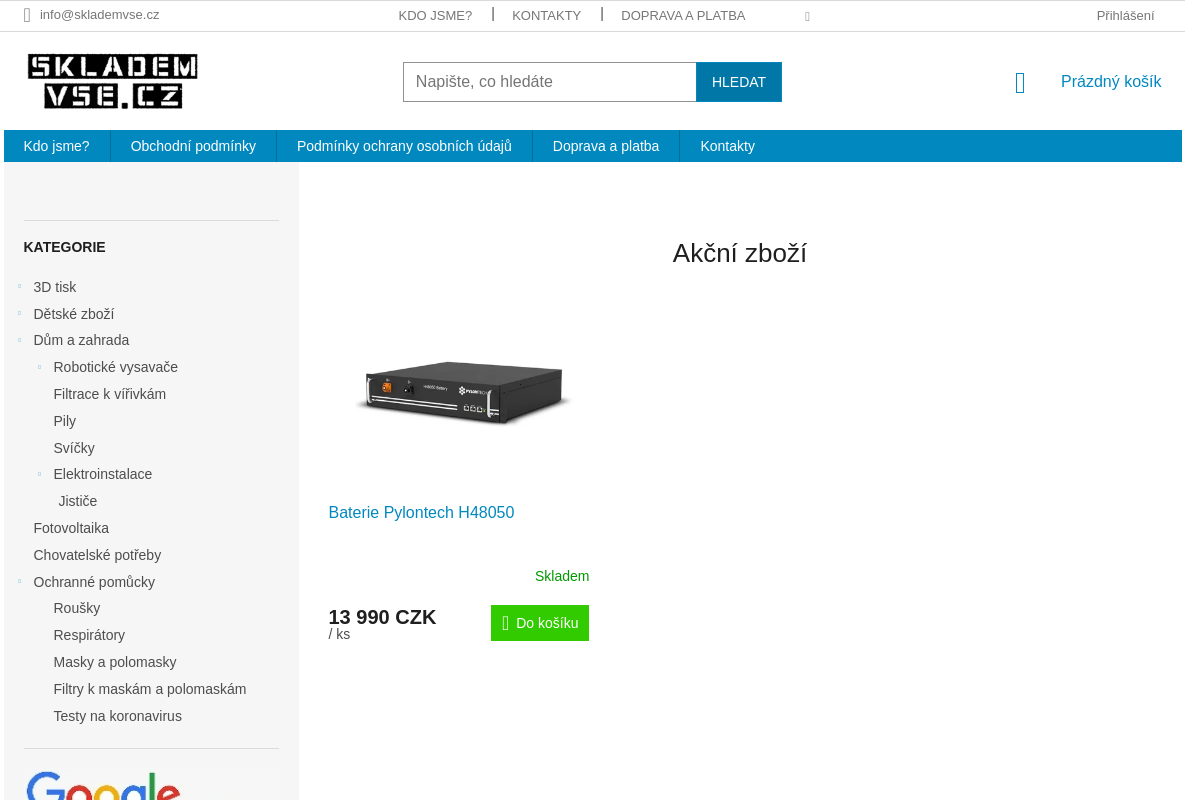
Task: Click the Přihlášení login link
Action: (1125, 16)
